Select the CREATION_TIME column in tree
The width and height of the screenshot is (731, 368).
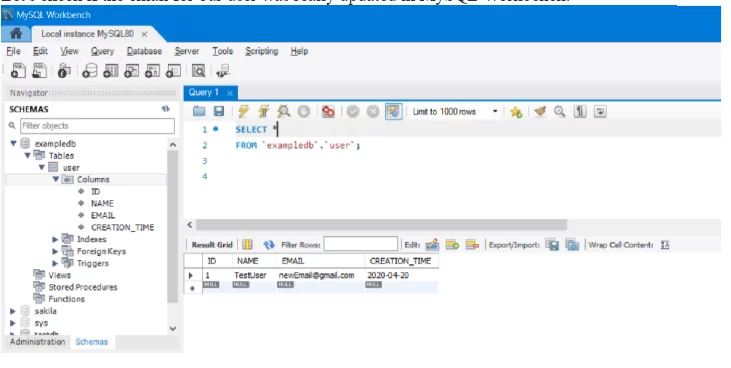[x=122, y=227]
